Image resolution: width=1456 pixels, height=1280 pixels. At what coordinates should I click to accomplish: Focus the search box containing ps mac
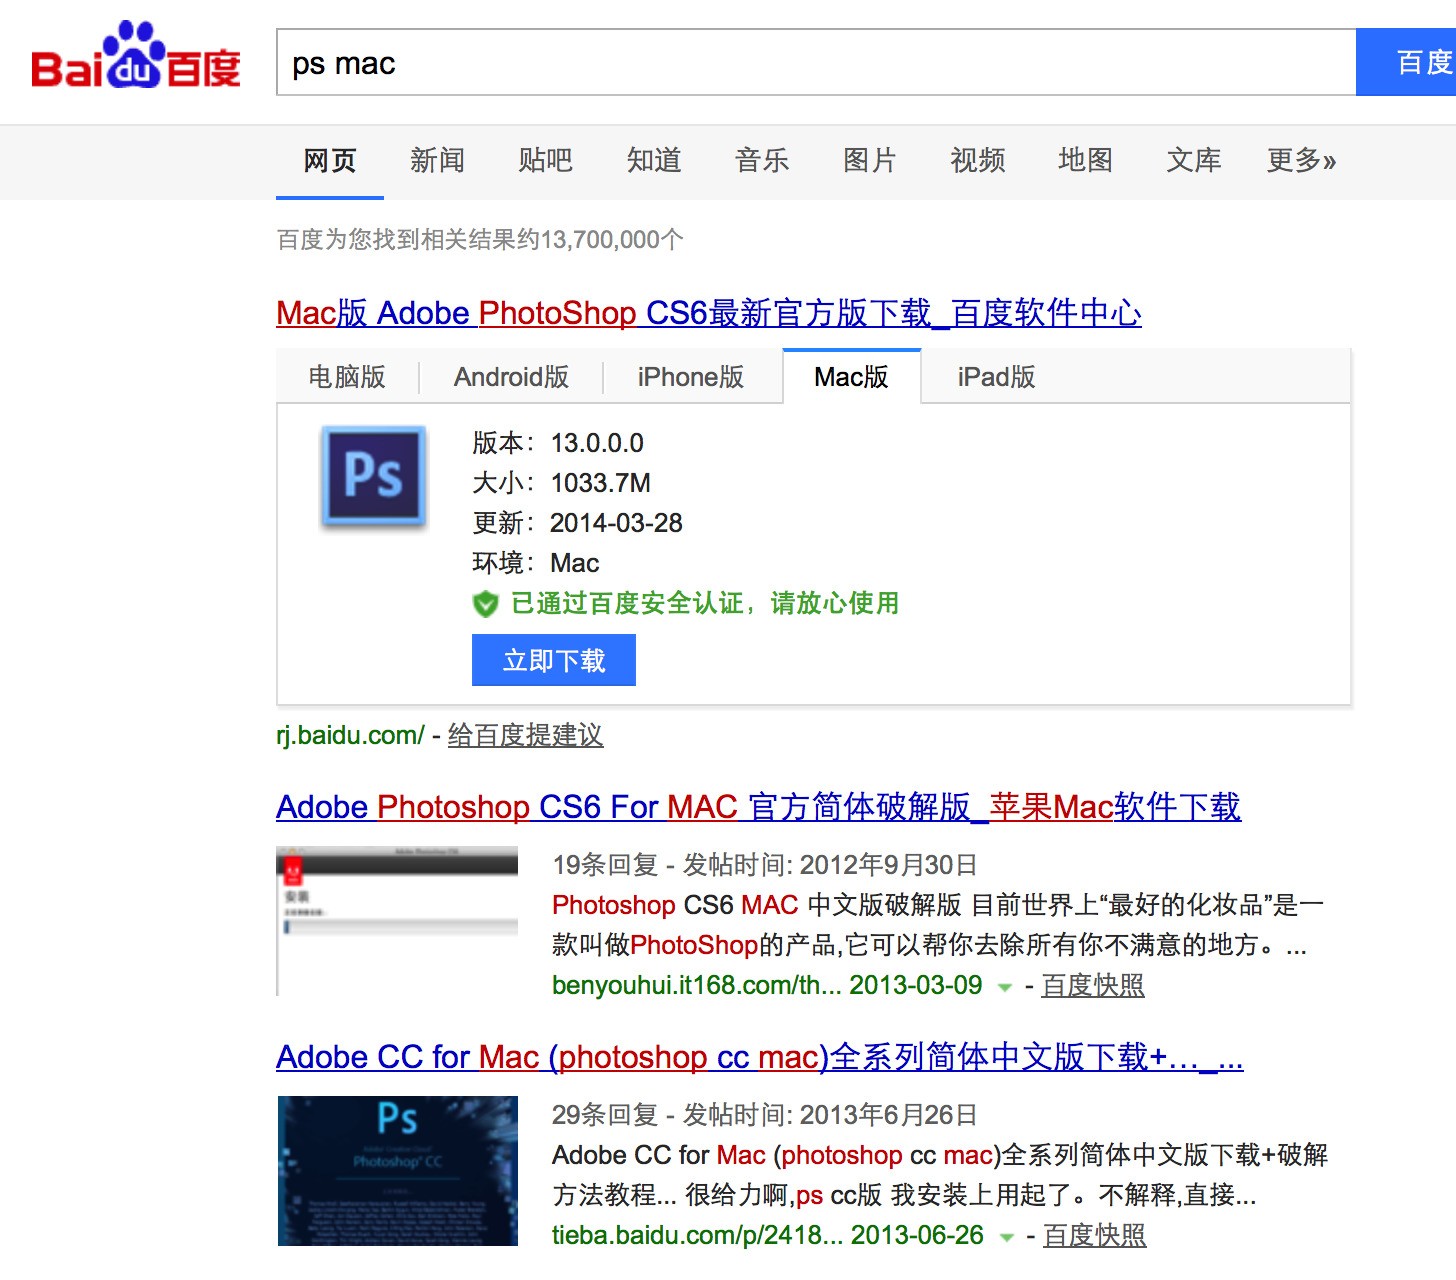click(x=816, y=62)
